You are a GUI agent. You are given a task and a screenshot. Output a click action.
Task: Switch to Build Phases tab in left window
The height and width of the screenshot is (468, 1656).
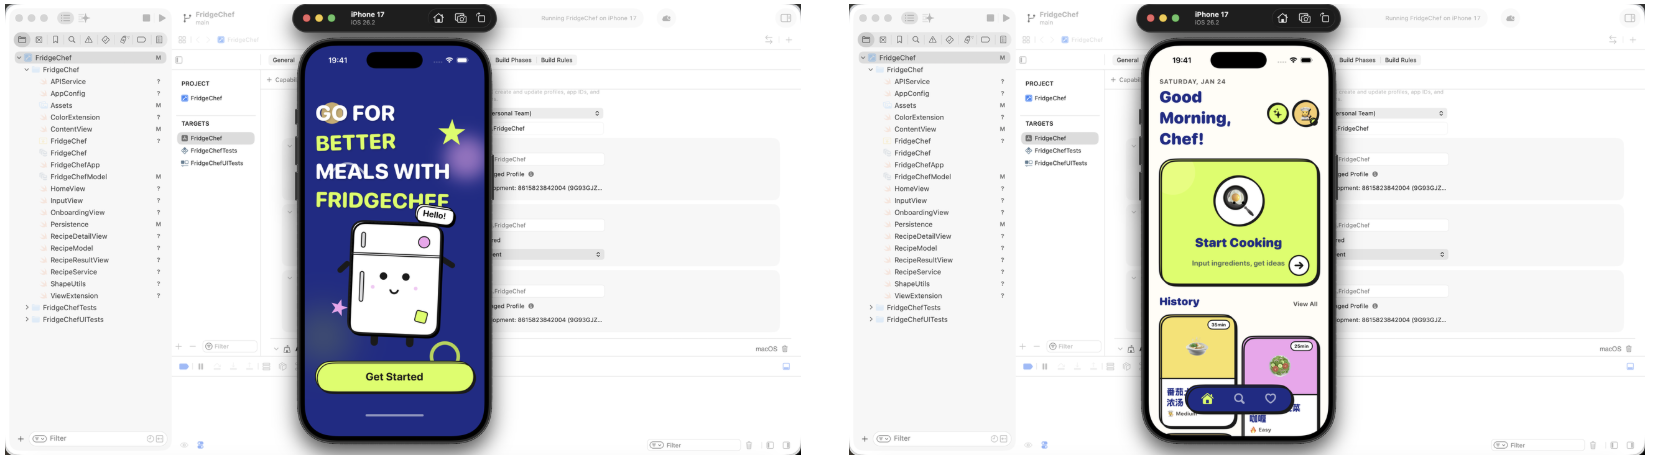(513, 60)
